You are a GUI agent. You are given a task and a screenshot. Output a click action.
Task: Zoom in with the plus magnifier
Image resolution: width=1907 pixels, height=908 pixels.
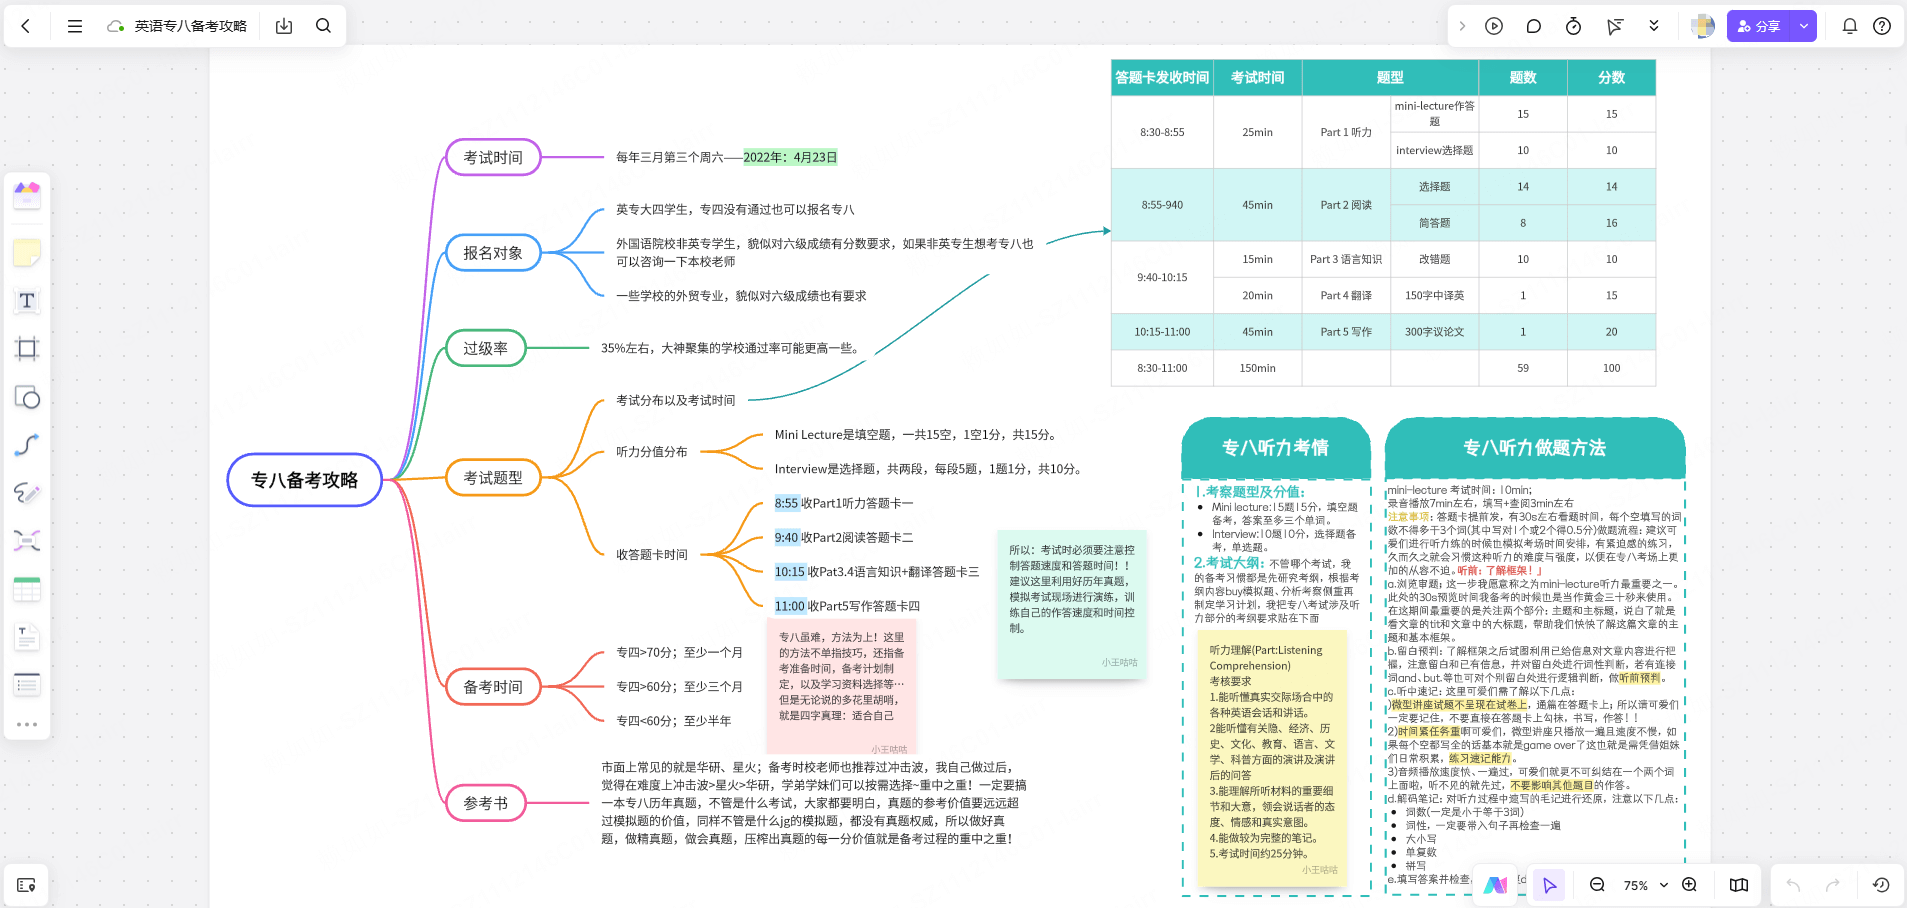click(1689, 885)
